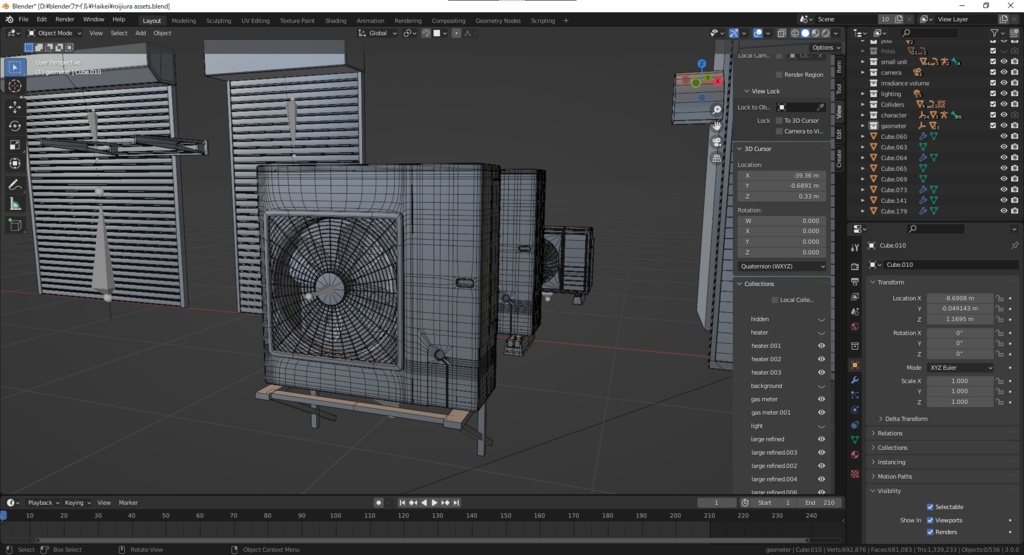Enable the Render Region checkbox

click(x=779, y=74)
